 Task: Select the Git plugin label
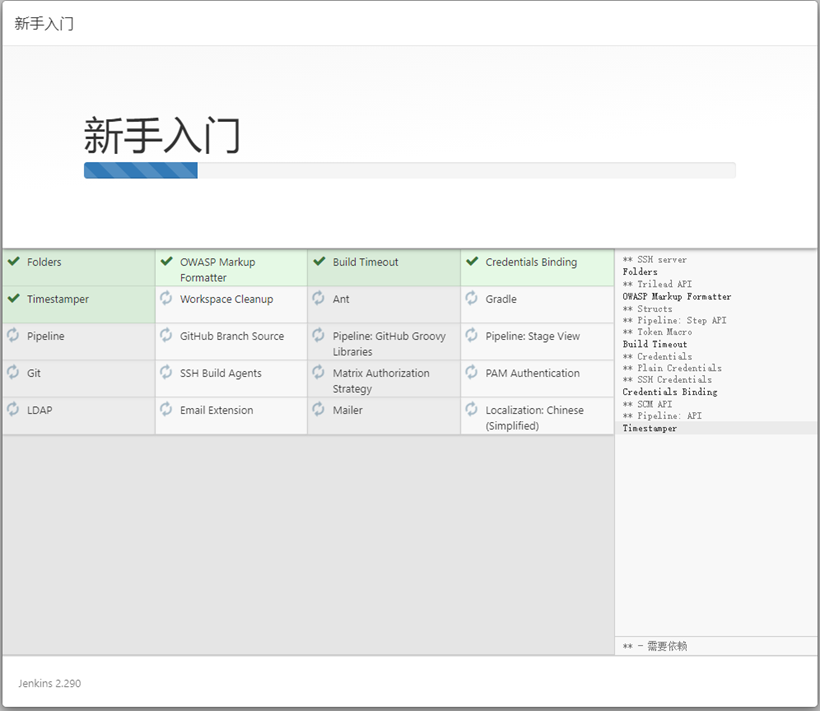(33, 373)
